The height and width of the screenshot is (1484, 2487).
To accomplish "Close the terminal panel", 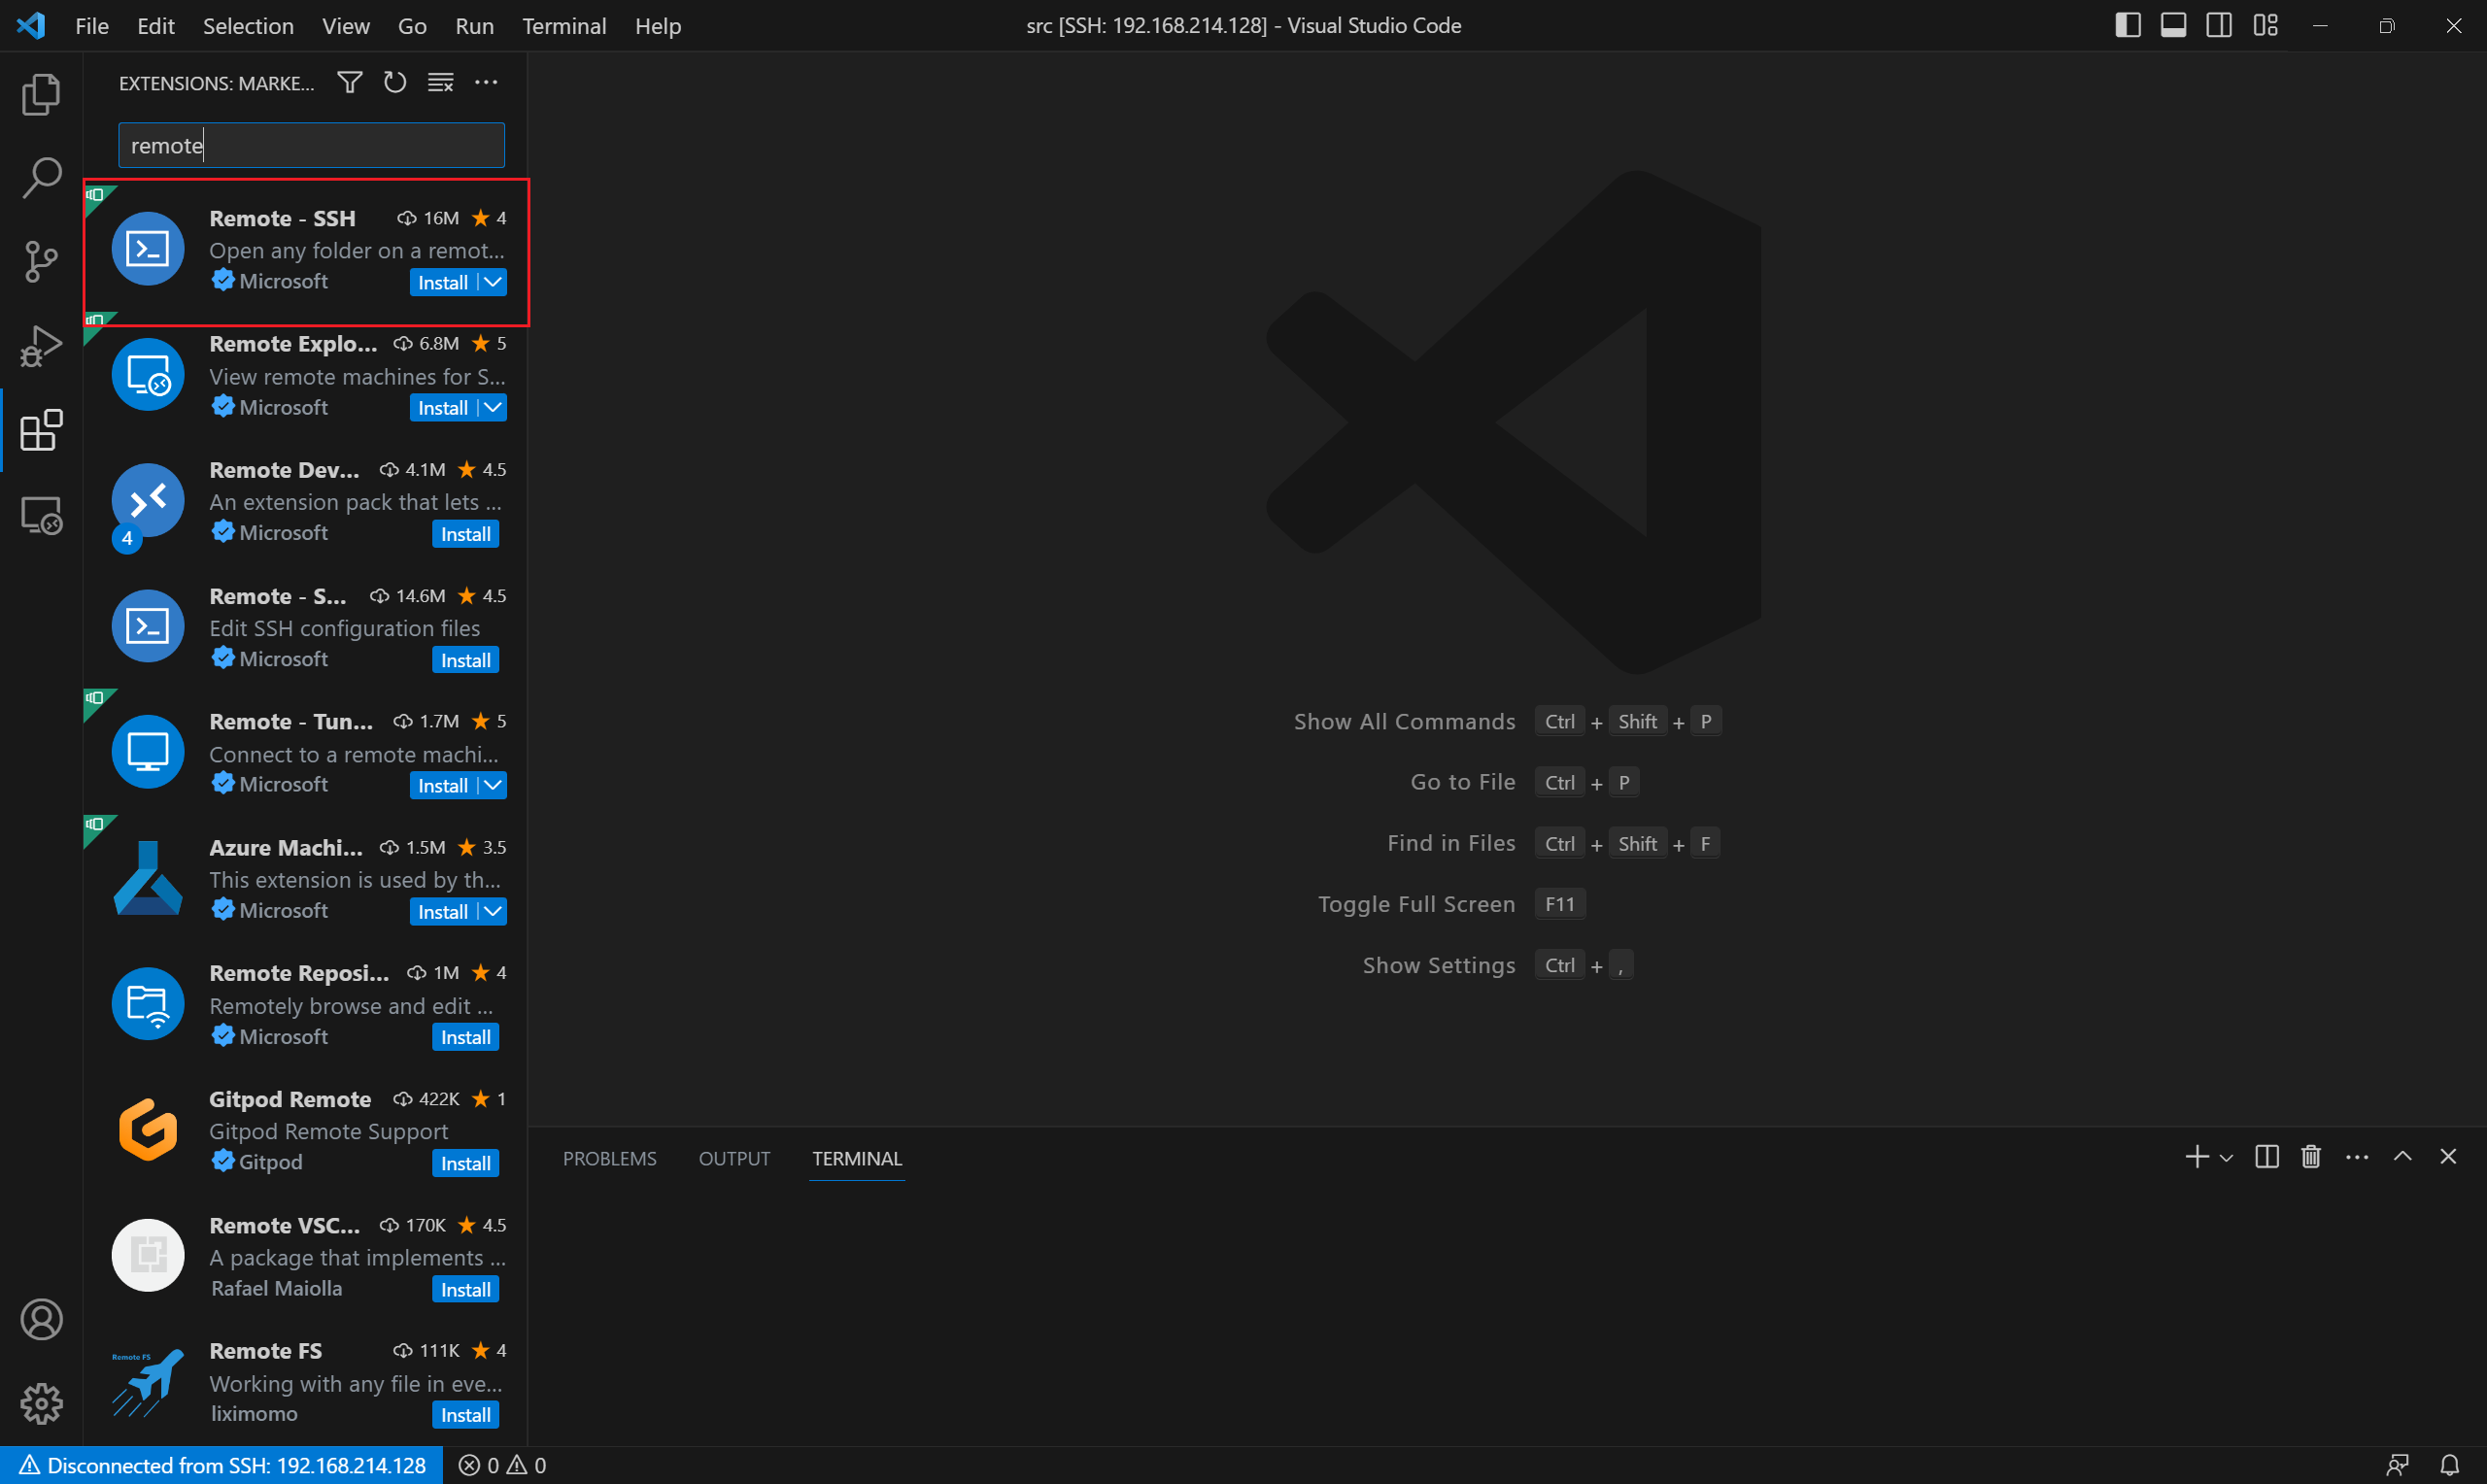I will 2448,1157.
